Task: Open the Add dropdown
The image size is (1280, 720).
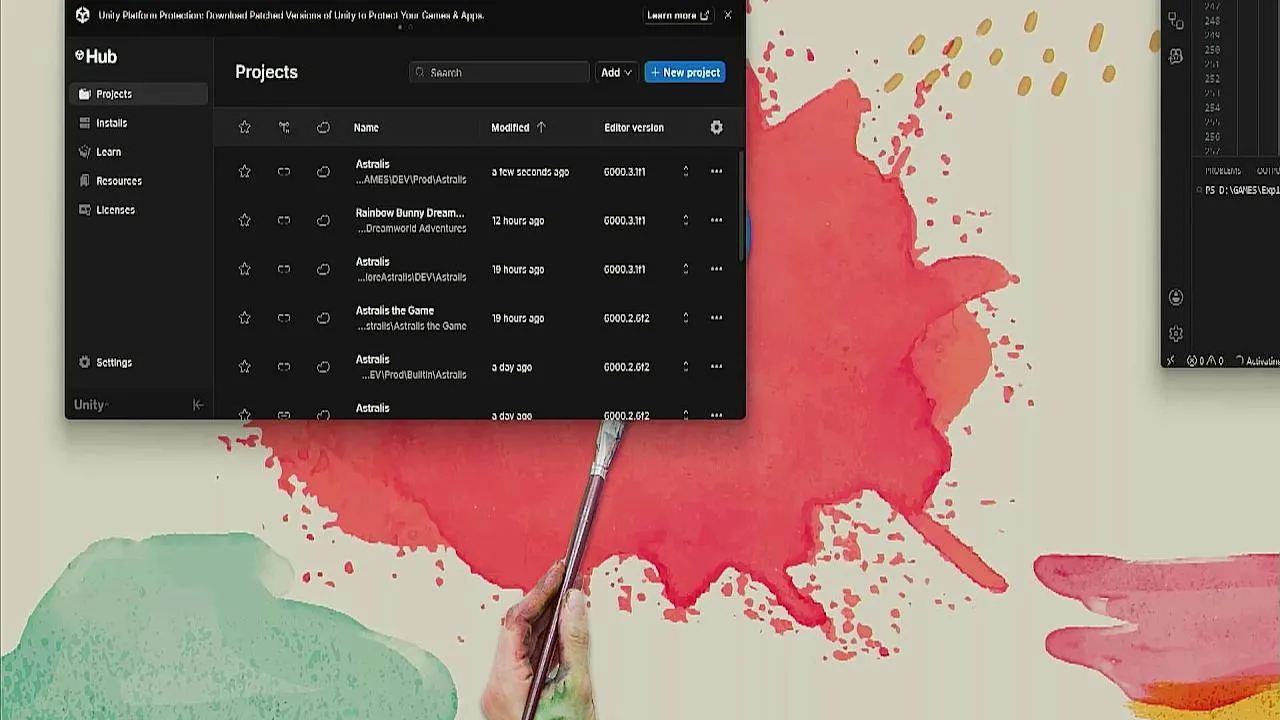Action: [616, 72]
